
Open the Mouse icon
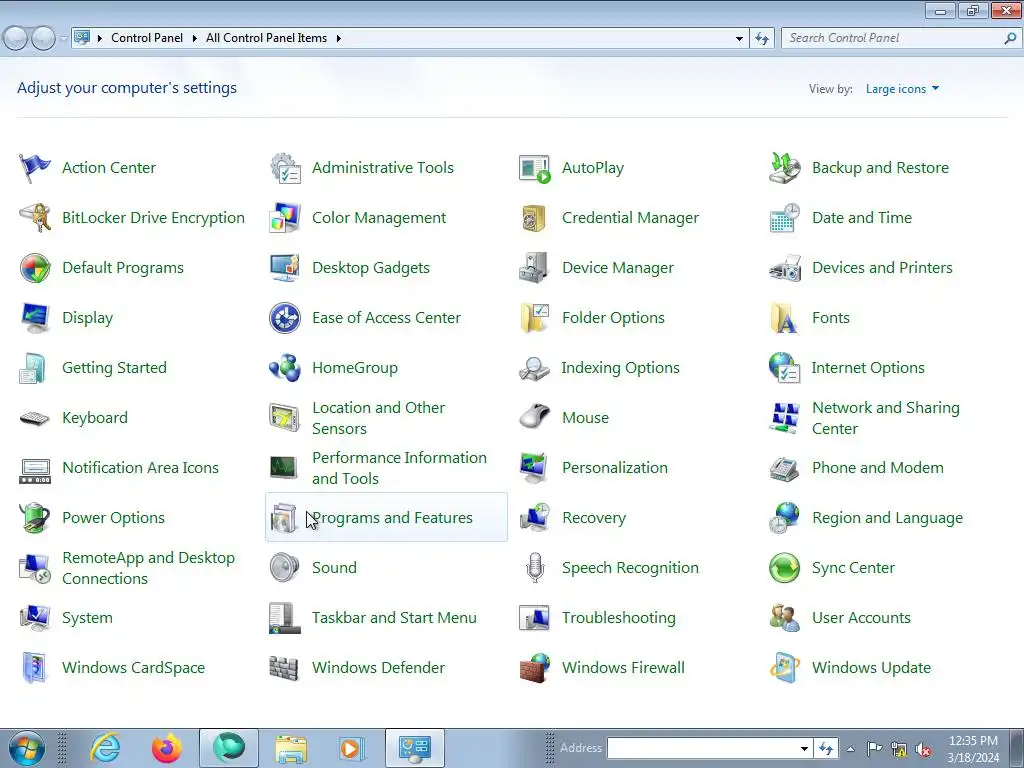pos(535,418)
